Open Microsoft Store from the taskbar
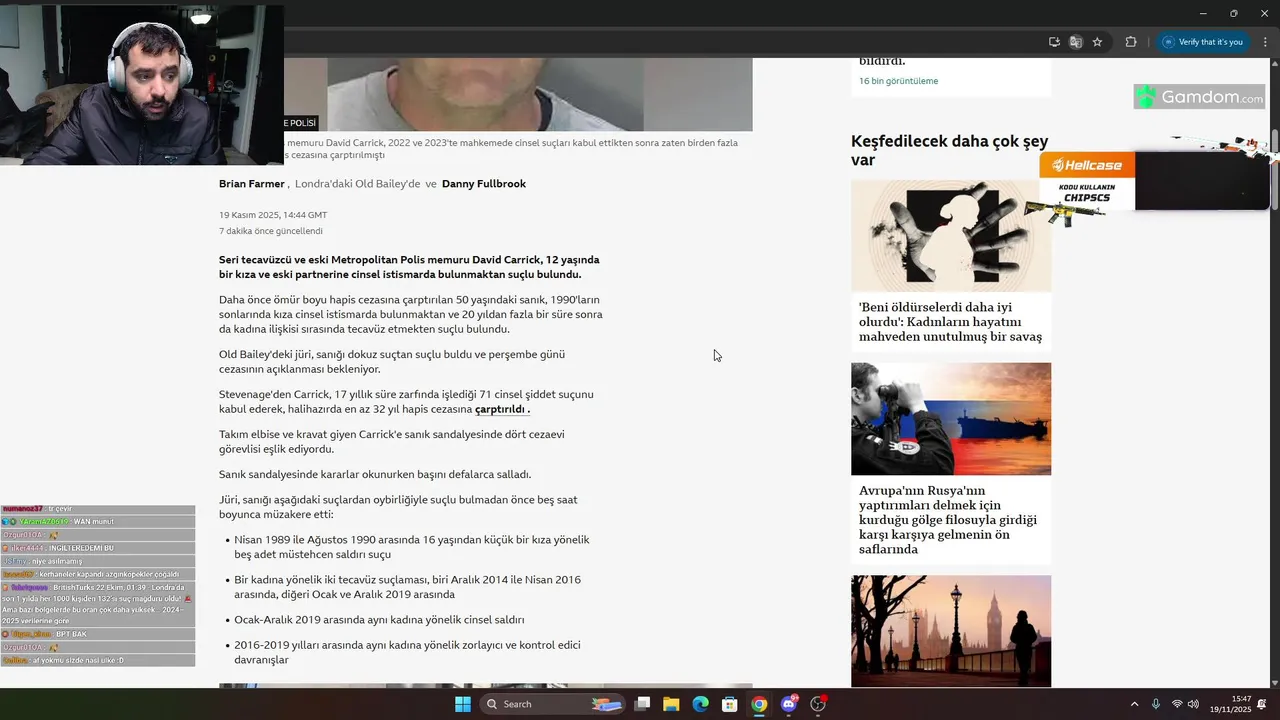Screen dimensions: 1280x720 tap(730, 704)
